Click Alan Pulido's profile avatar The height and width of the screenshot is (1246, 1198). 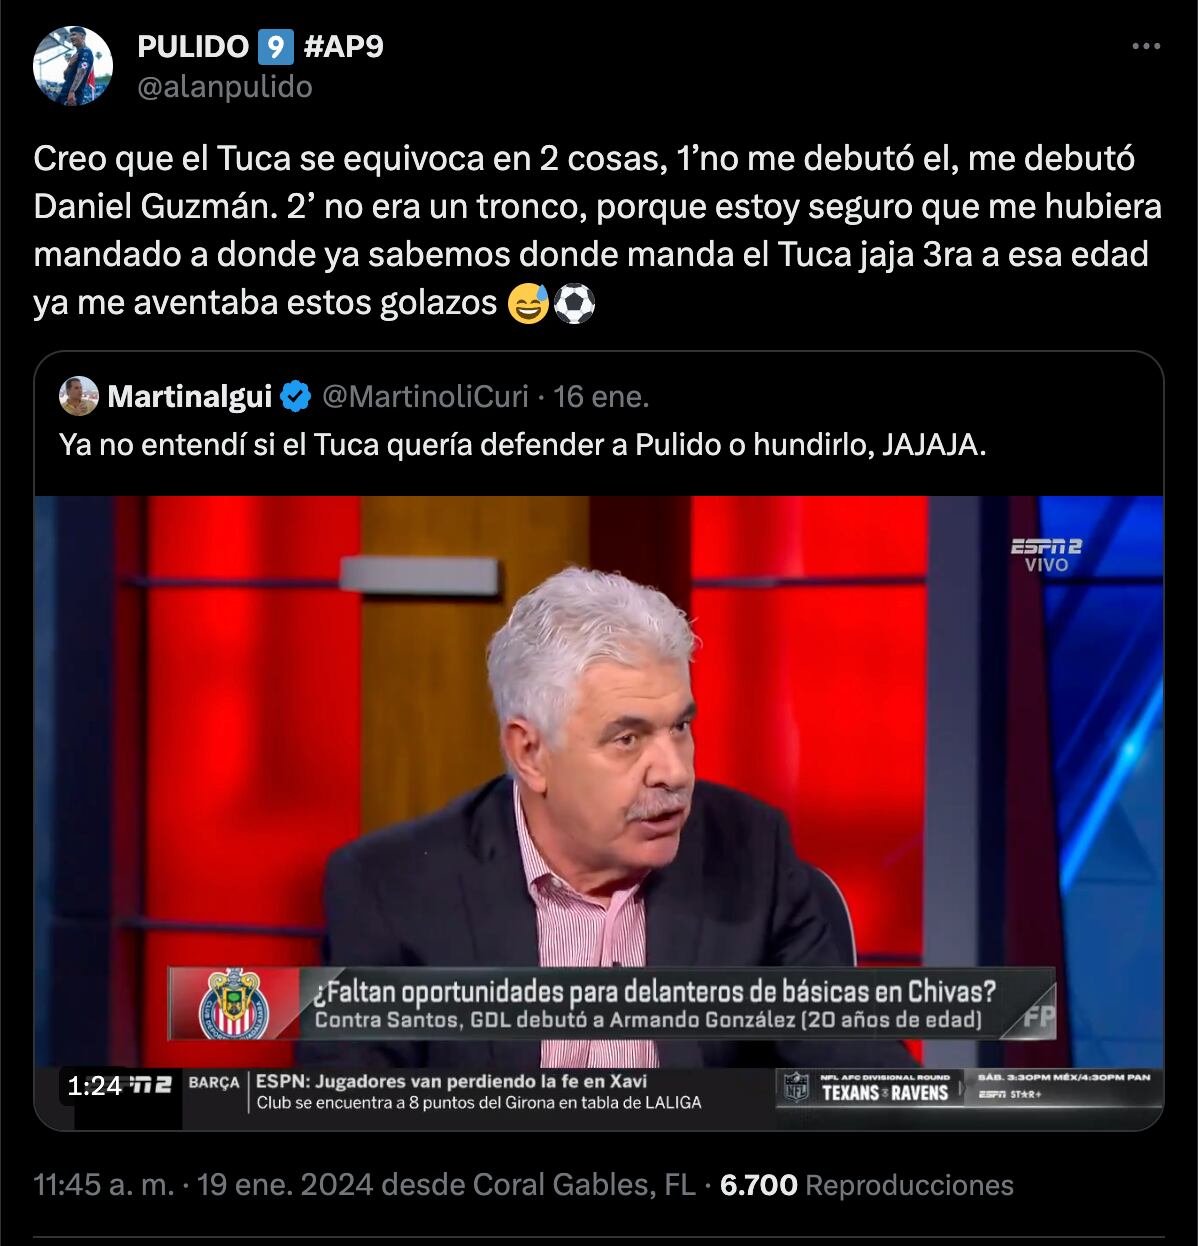pyautogui.click(x=72, y=66)
